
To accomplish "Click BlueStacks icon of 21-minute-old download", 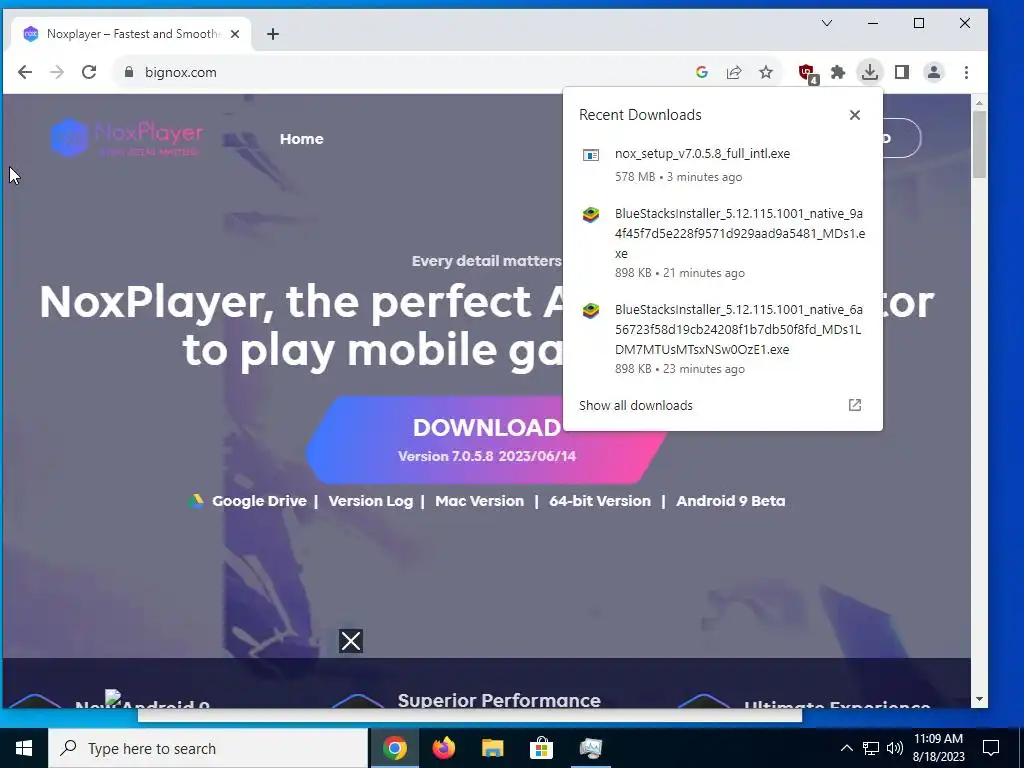I will 590,215.
